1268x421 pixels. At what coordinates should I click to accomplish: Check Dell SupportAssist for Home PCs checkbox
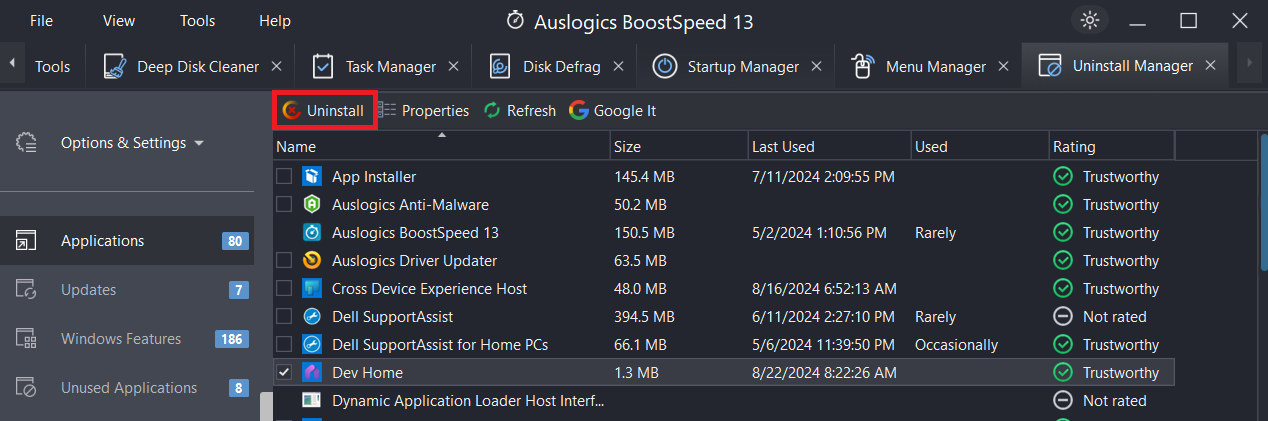pos(284,344)
